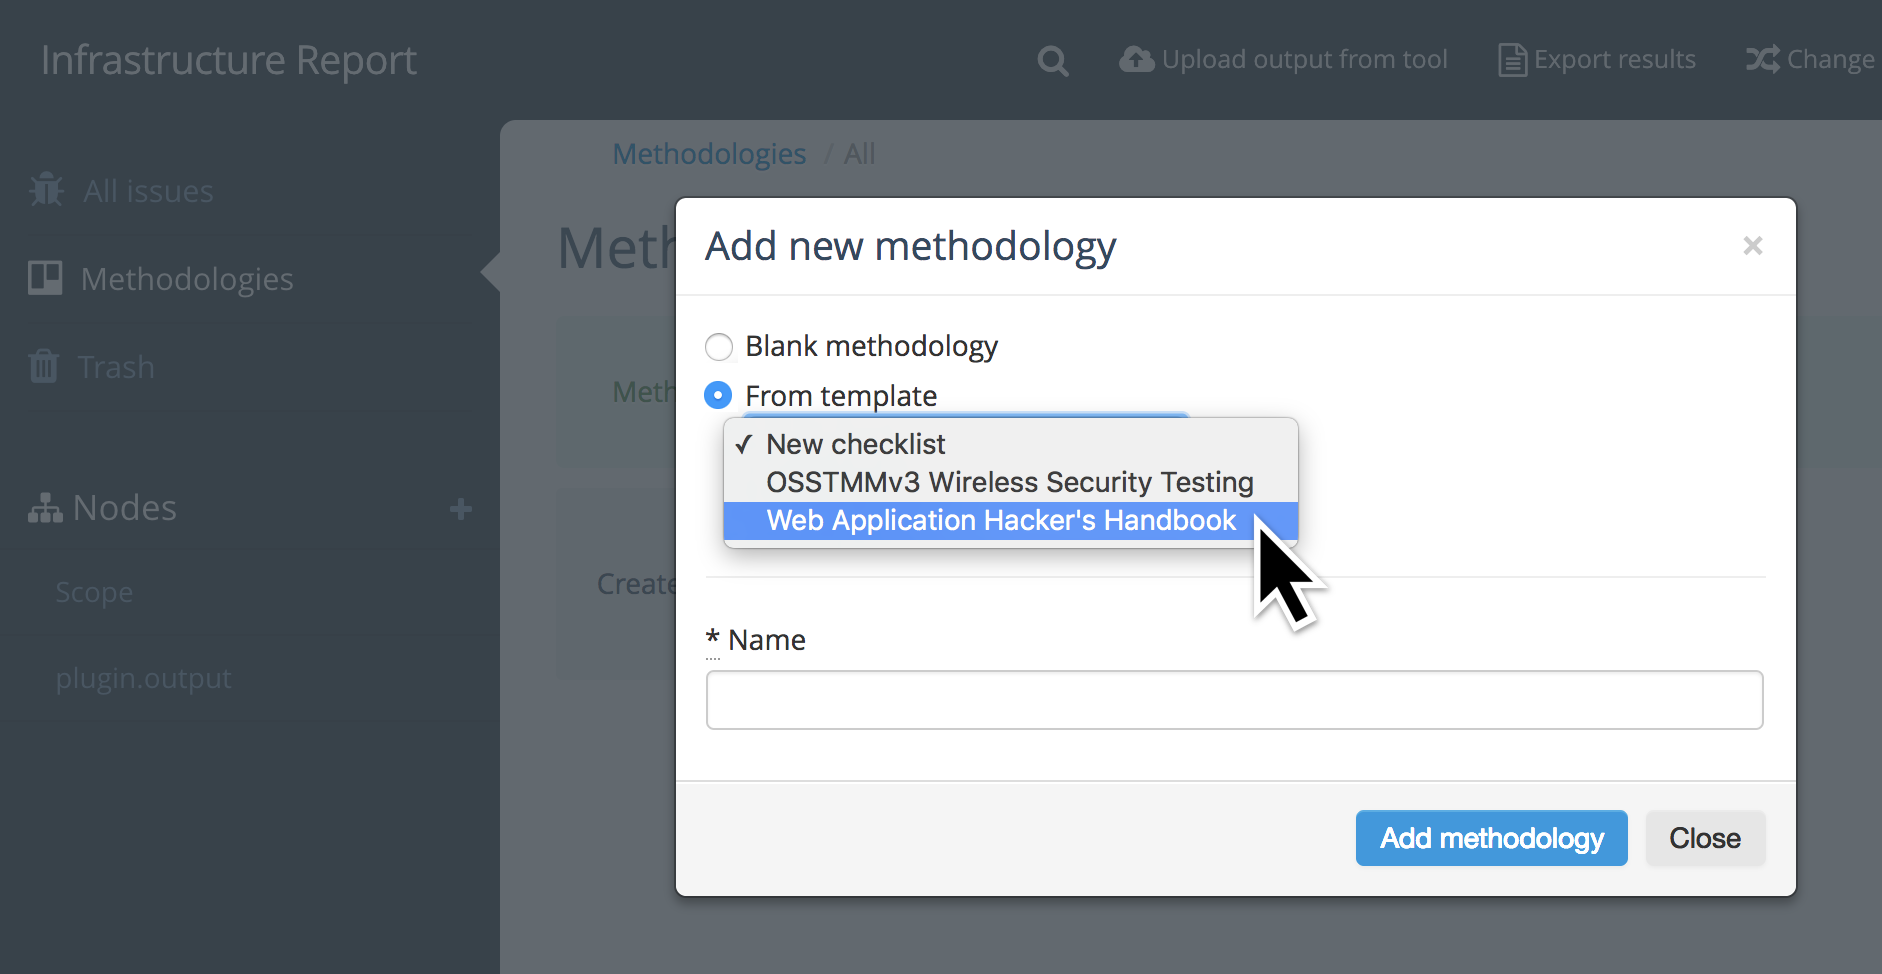Click the Add methodology button
Image resolution: width=1882 pixels, height=974 pixels.
pyautogui.click(x=1491, y=838)
